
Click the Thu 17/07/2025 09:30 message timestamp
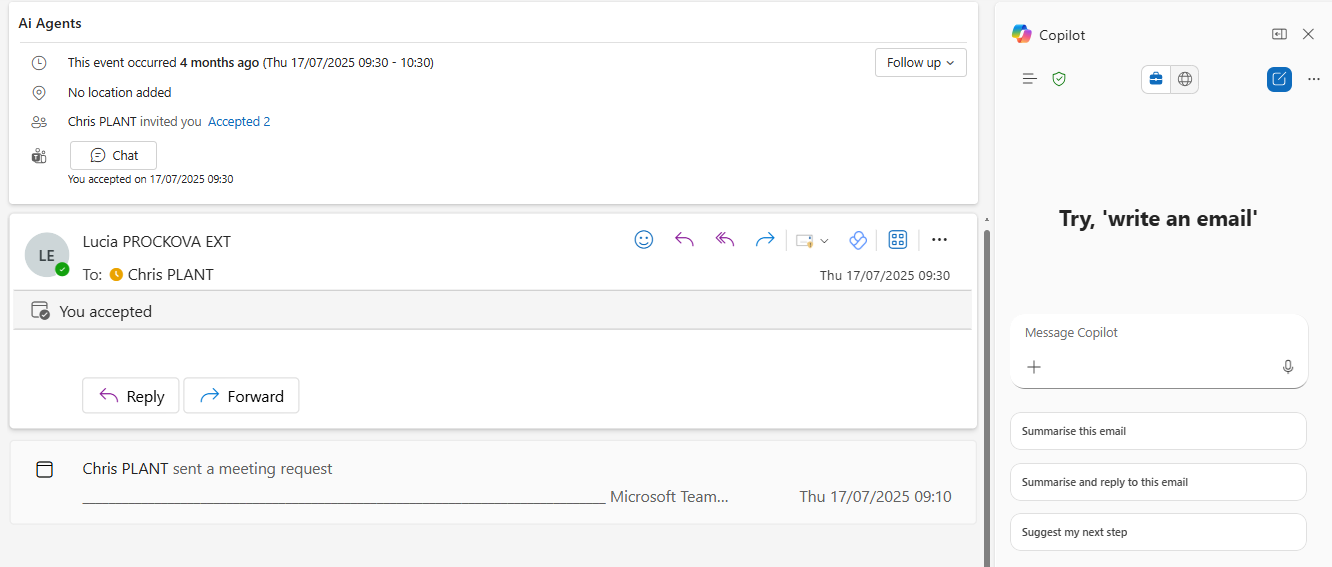[885, 275]
